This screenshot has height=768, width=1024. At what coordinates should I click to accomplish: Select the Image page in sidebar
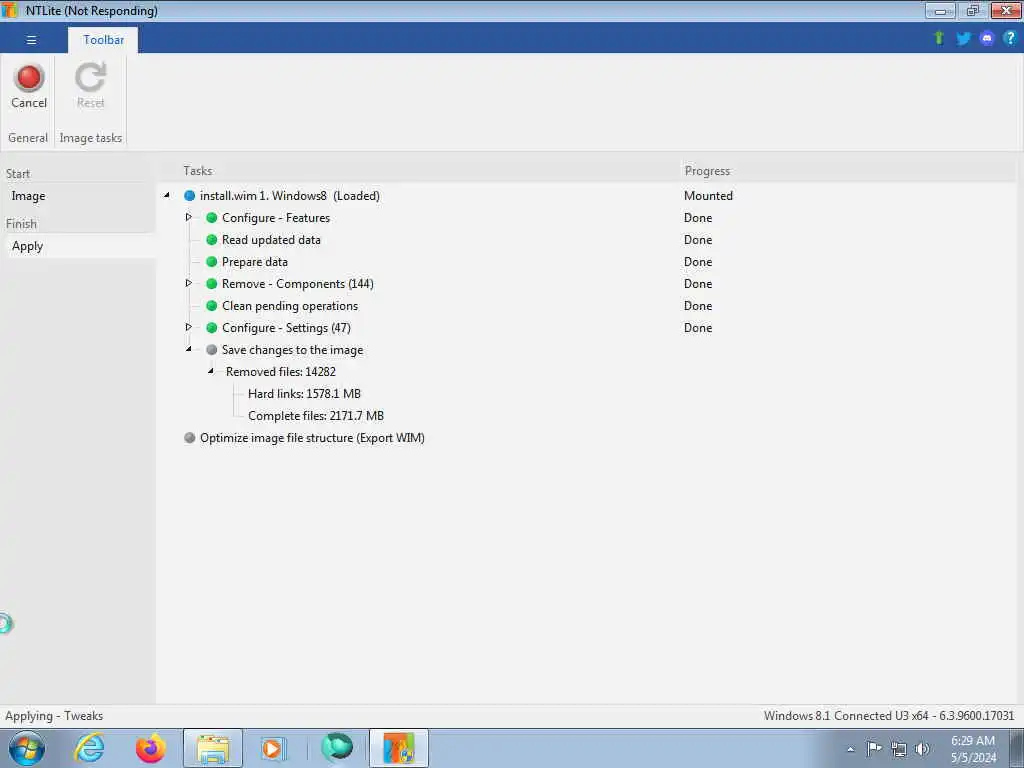pos(28,196)
